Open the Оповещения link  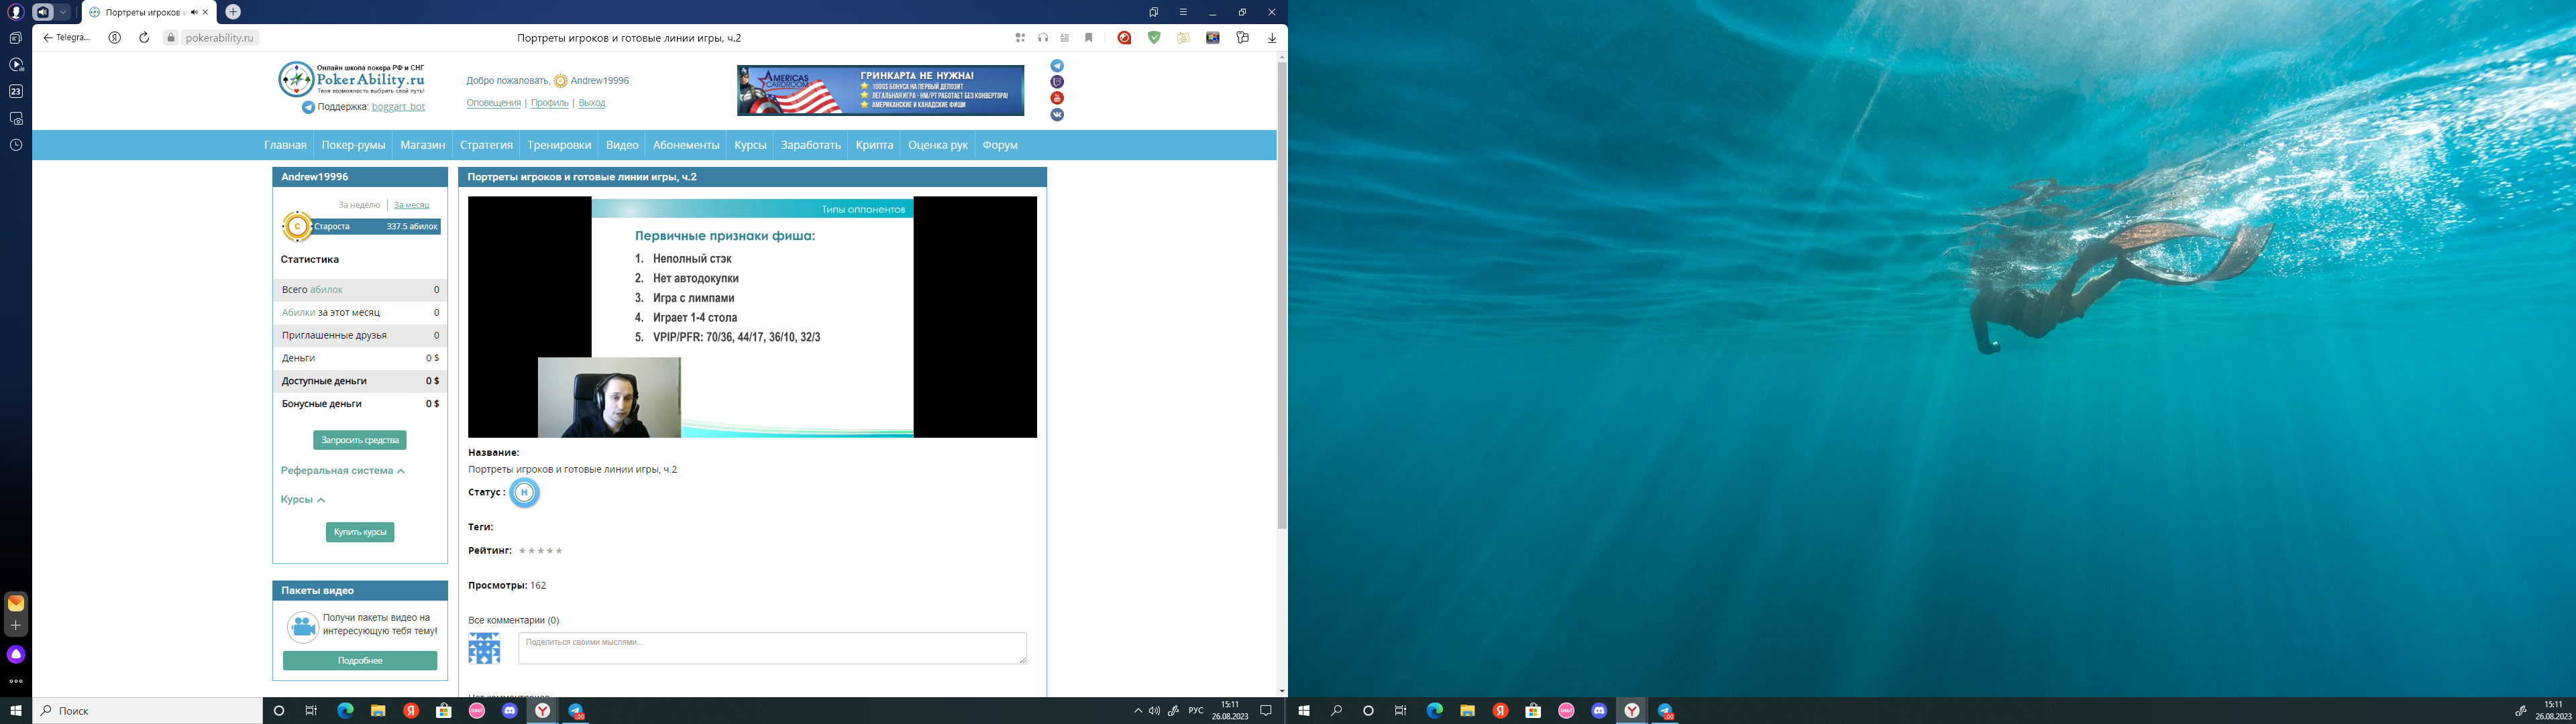tap(493, 103)
